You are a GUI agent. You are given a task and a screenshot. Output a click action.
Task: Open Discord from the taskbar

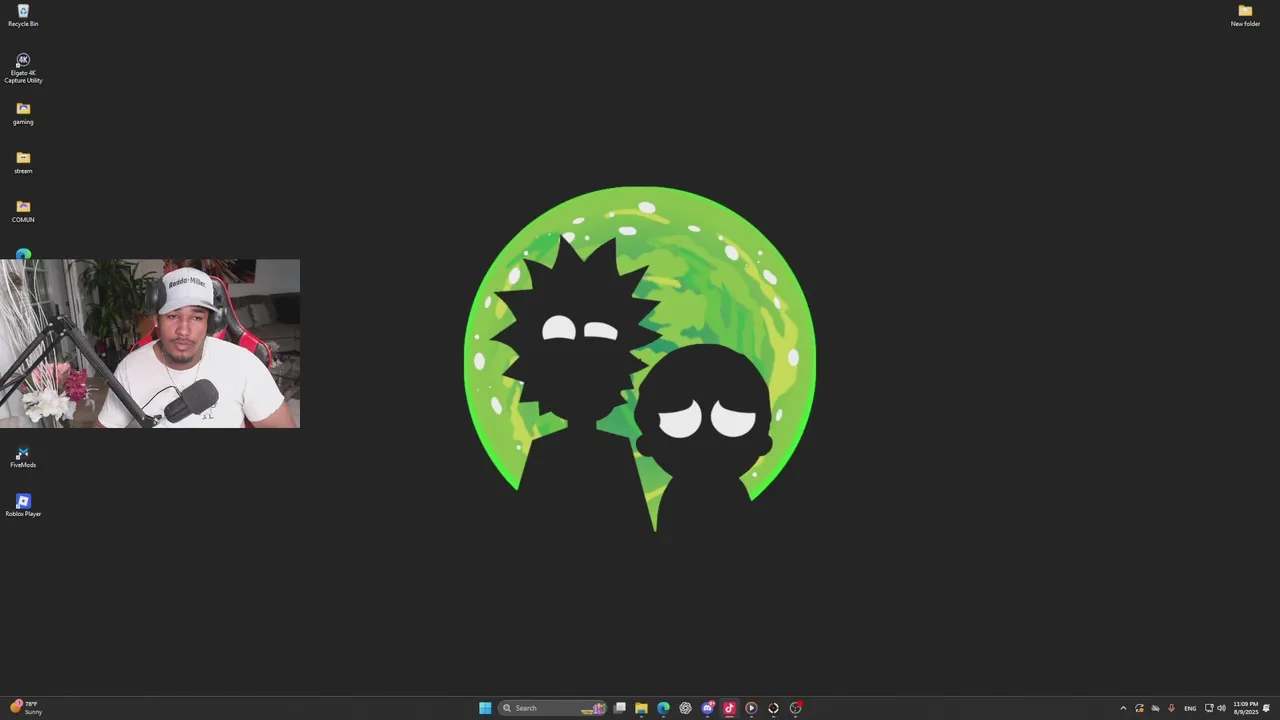tap(707, 708)
